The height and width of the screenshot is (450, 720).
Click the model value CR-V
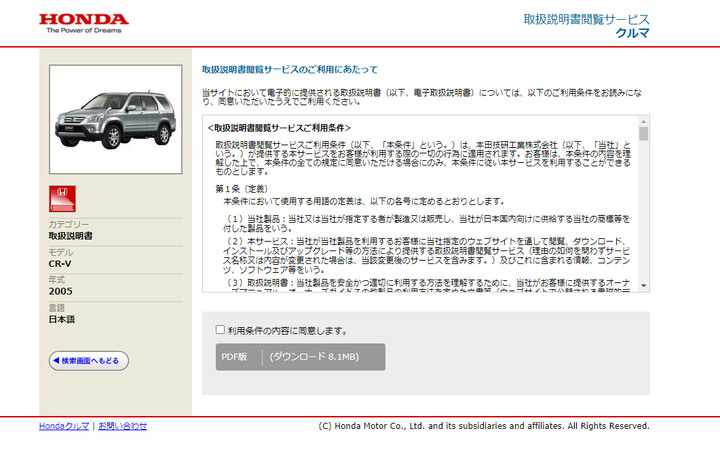tap(60, 264)
